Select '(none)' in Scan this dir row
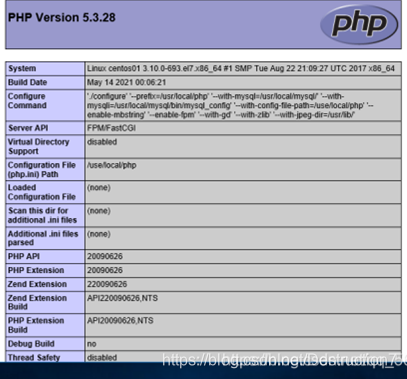Screen dimensions: 407x379 [x=99, y=211]
